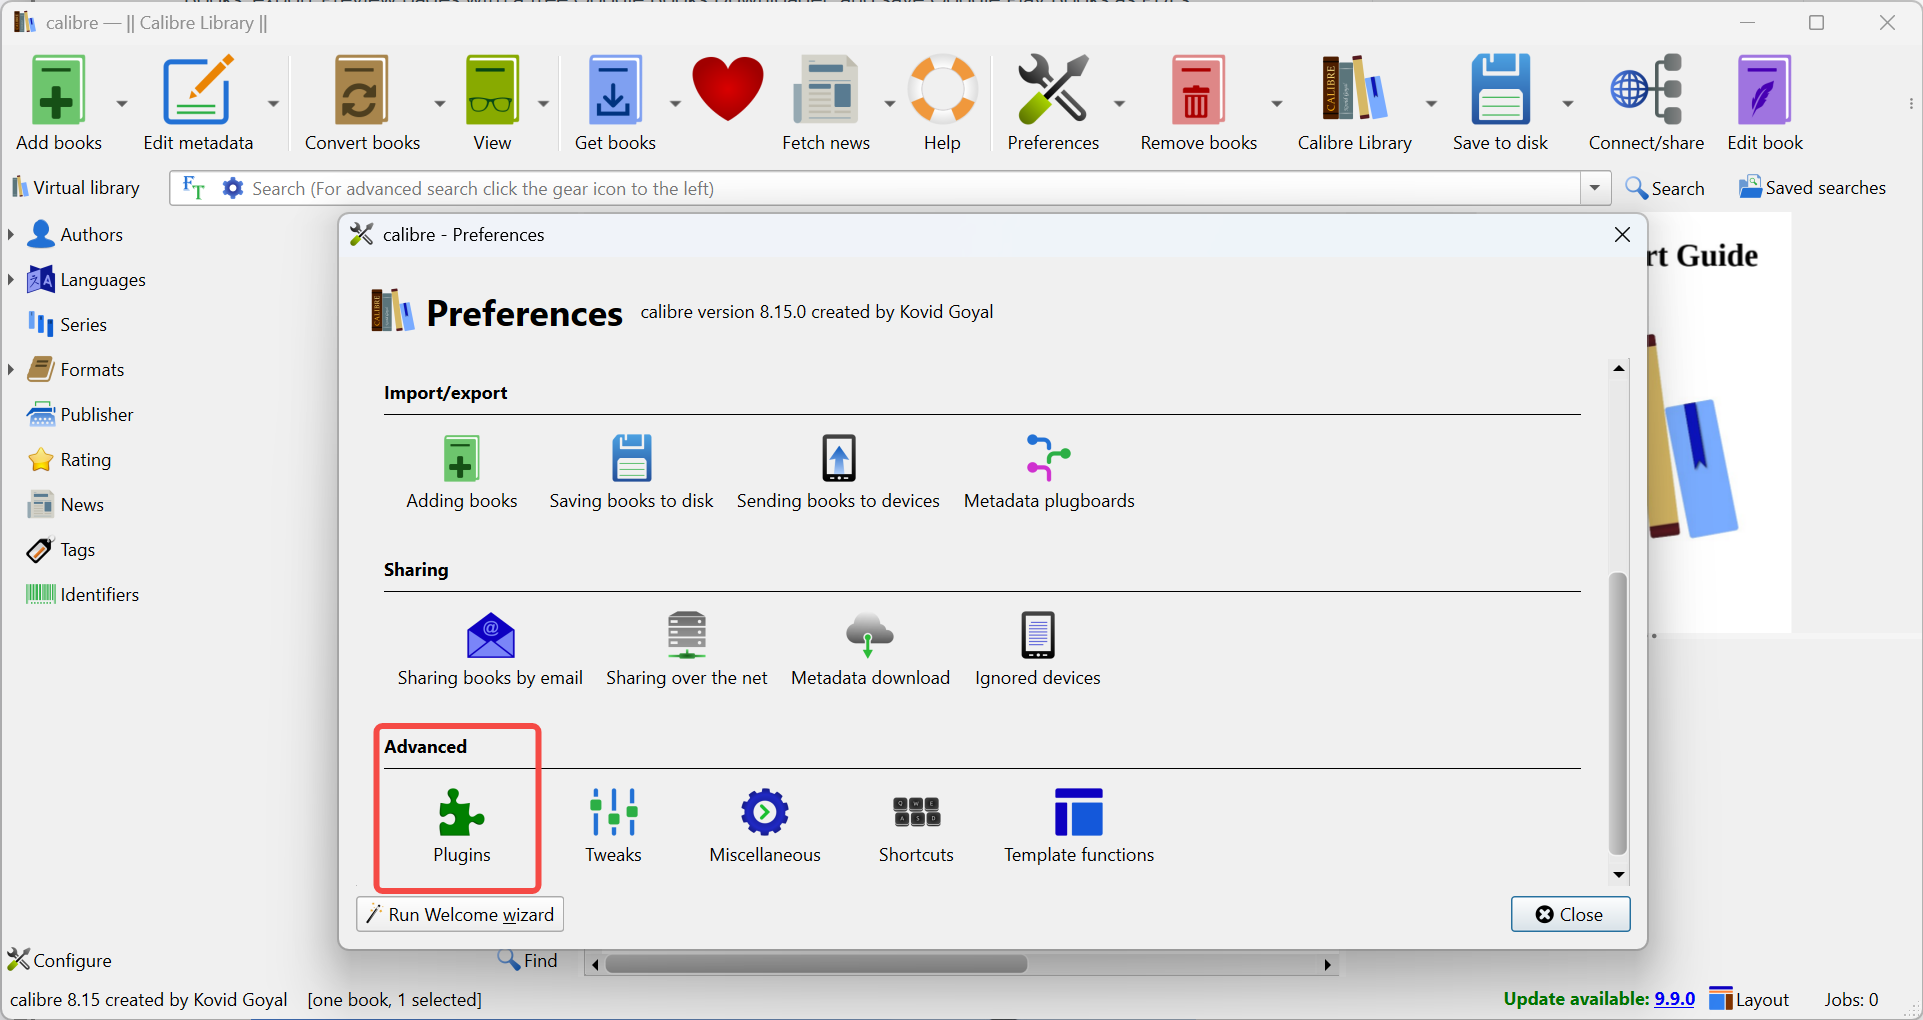Expand the Formats tree node
1923x1020 pixels.
(11, 369)
